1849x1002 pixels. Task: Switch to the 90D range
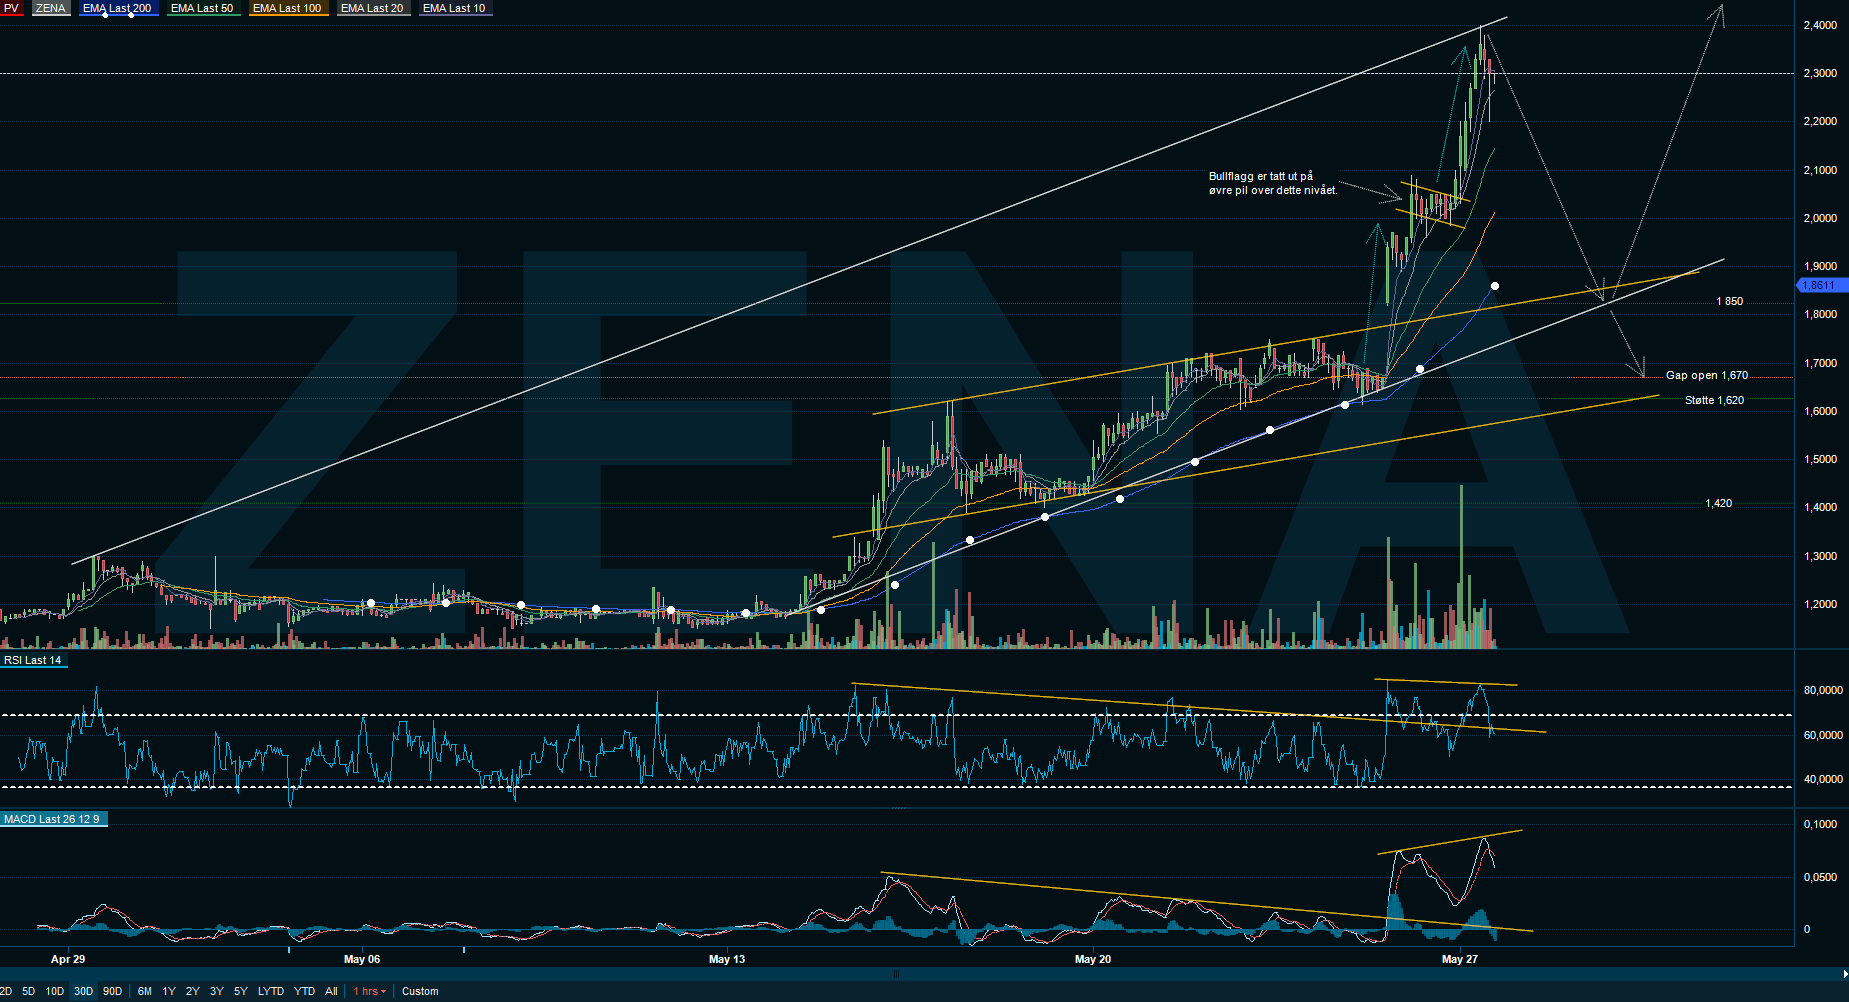coord(112,991)
